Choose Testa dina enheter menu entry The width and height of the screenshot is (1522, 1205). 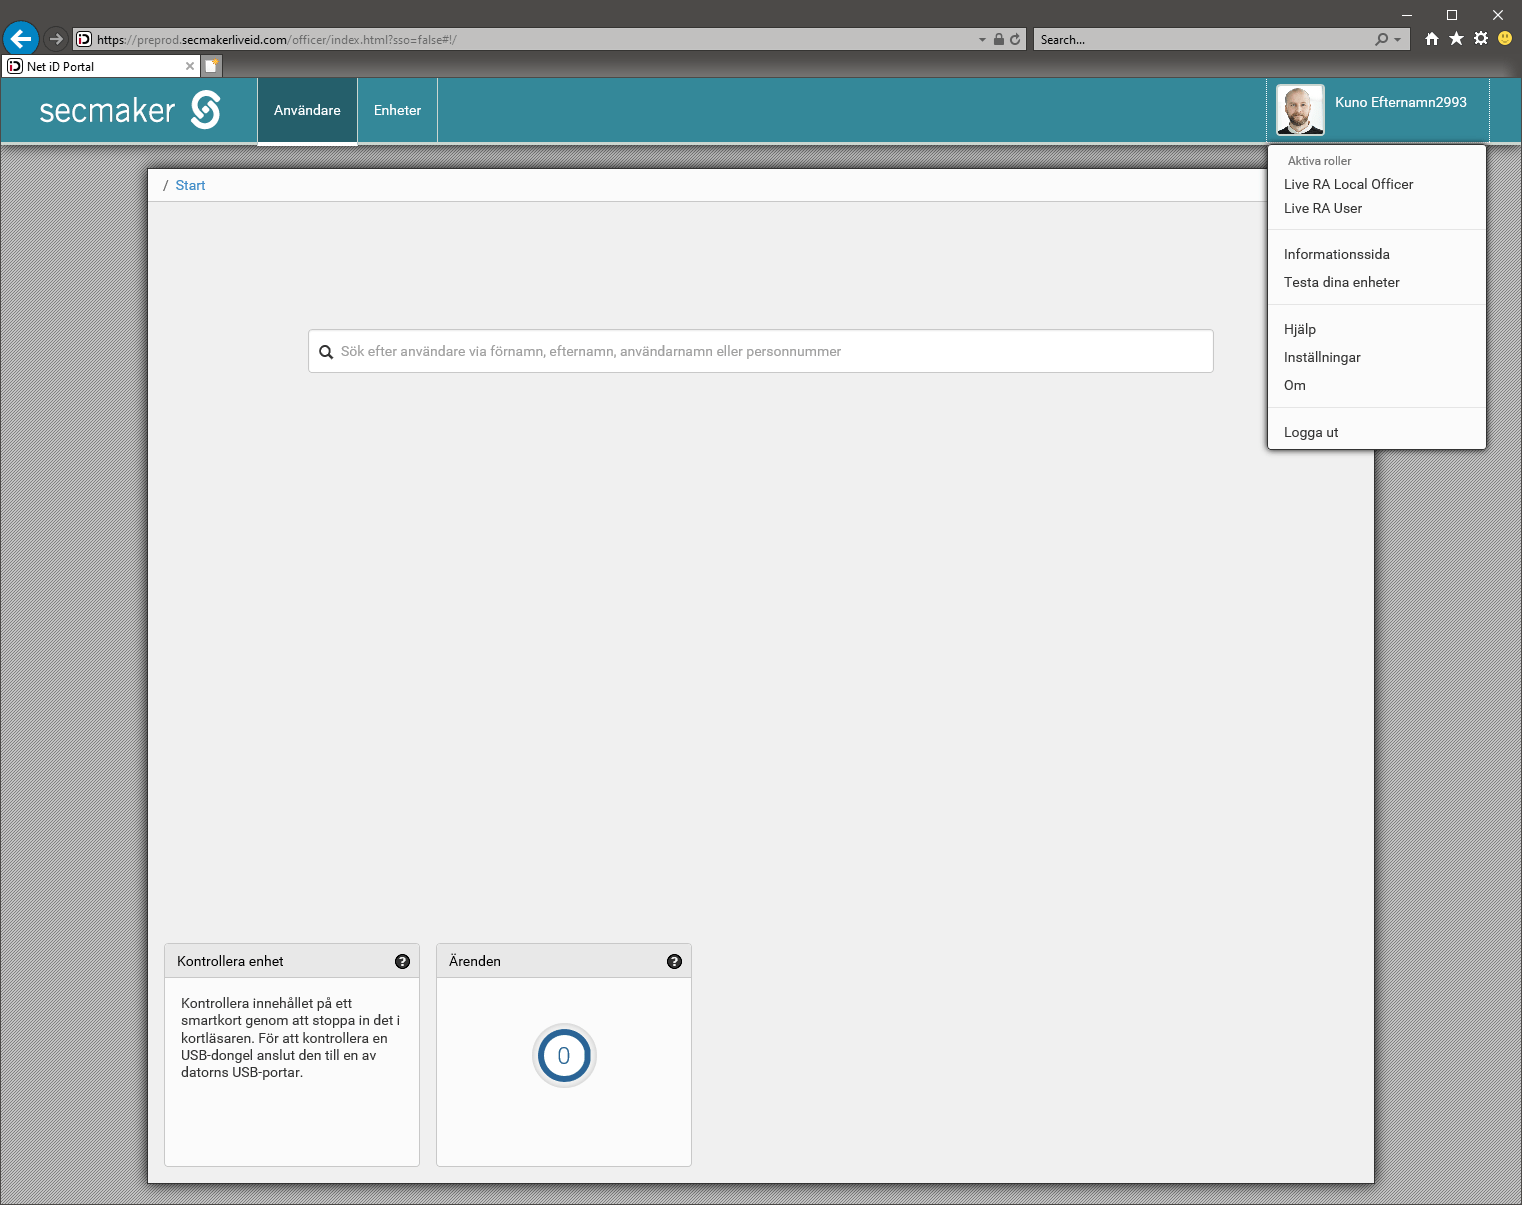[1341, 282]
